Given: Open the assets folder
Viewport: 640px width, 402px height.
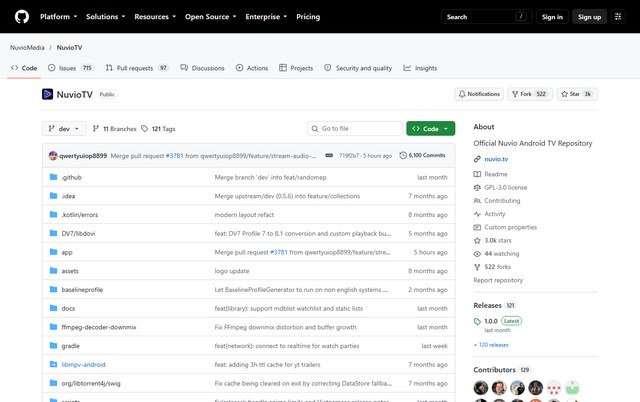Looking at the screenshot, I should pos(70,271).
